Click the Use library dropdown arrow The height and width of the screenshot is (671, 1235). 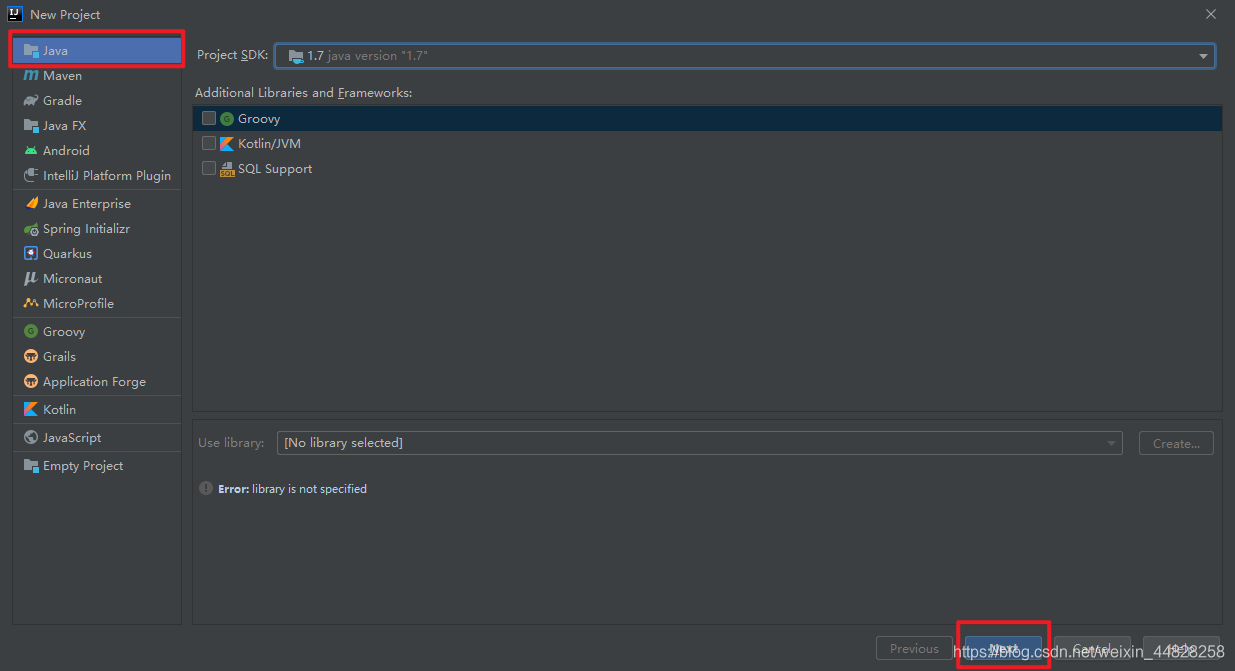point(1111,443)
